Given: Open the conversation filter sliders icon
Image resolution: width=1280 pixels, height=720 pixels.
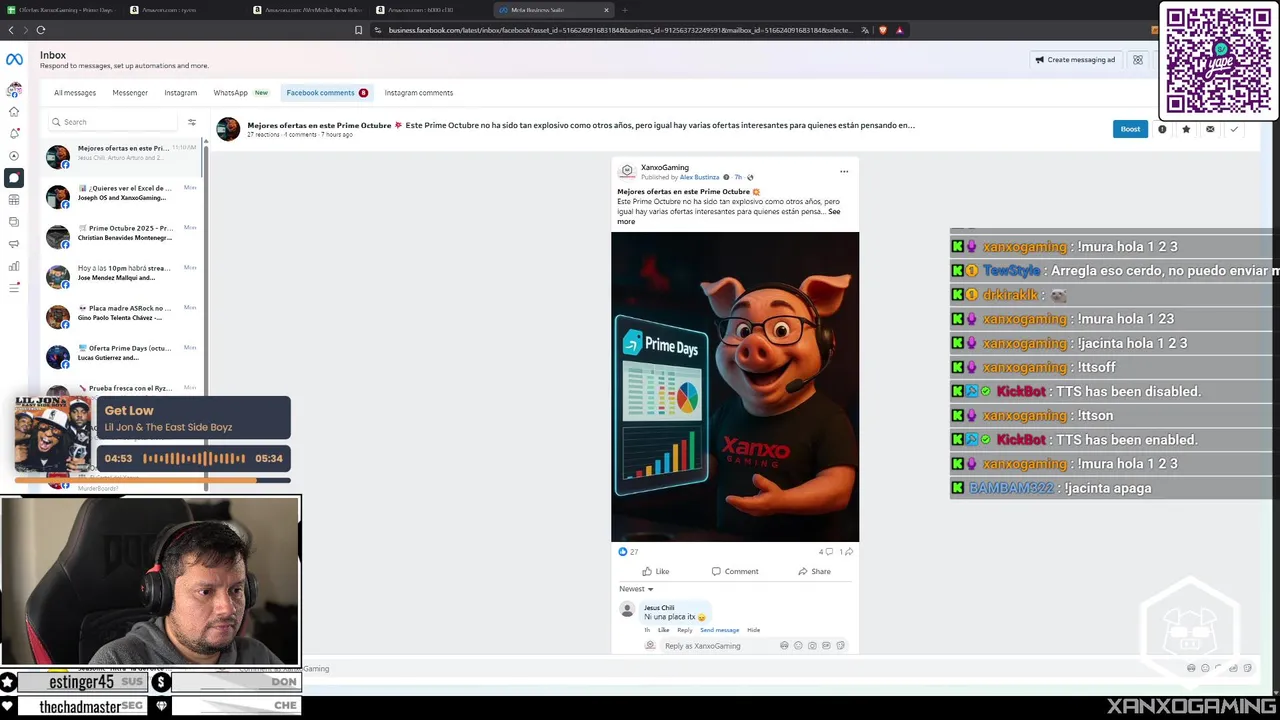Looking at the screenshot, I should click(x=192, y=122).
